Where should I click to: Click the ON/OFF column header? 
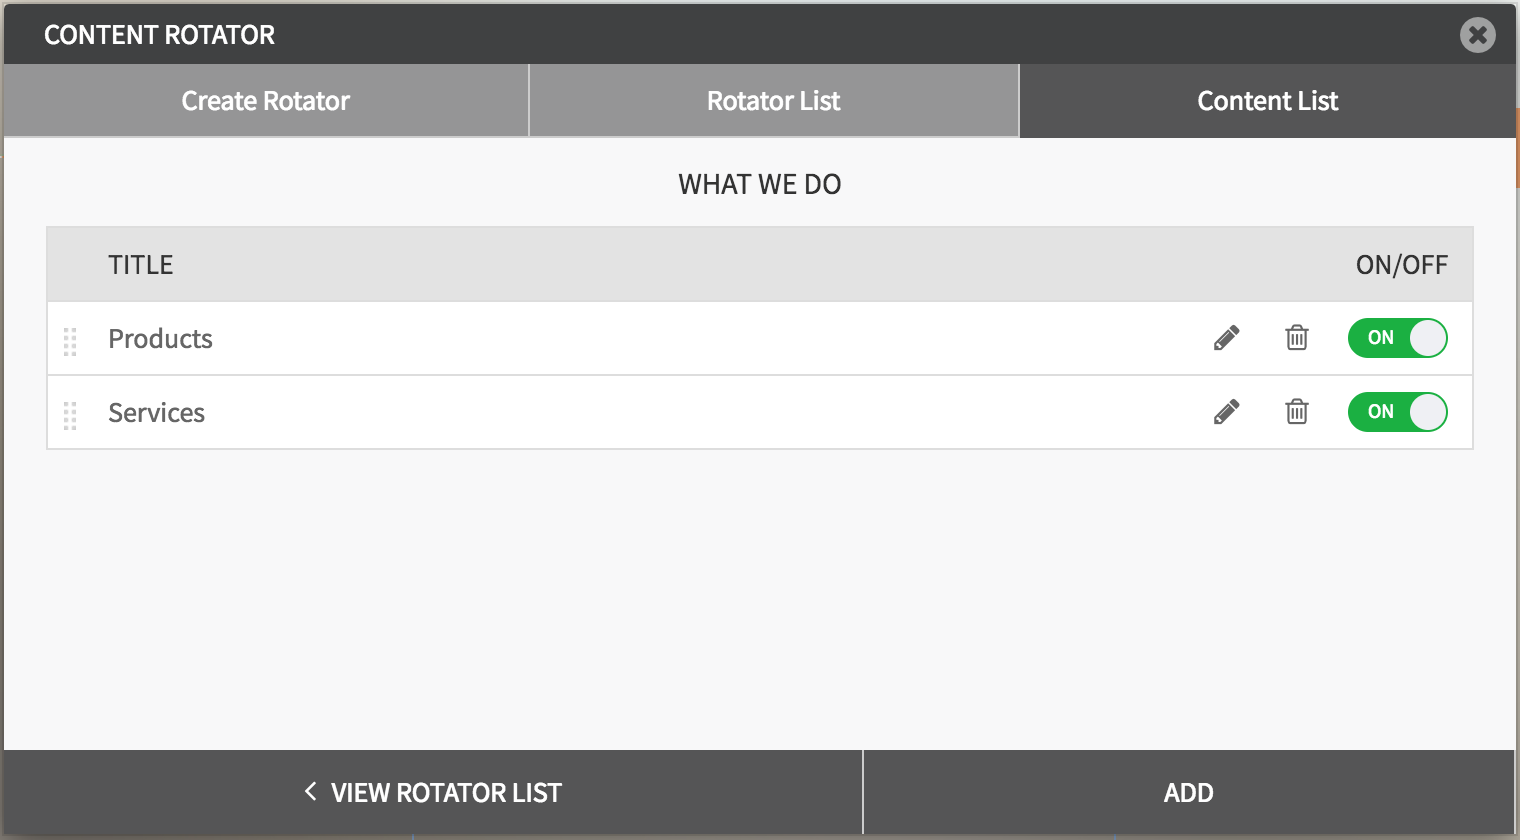point(1401,265)
